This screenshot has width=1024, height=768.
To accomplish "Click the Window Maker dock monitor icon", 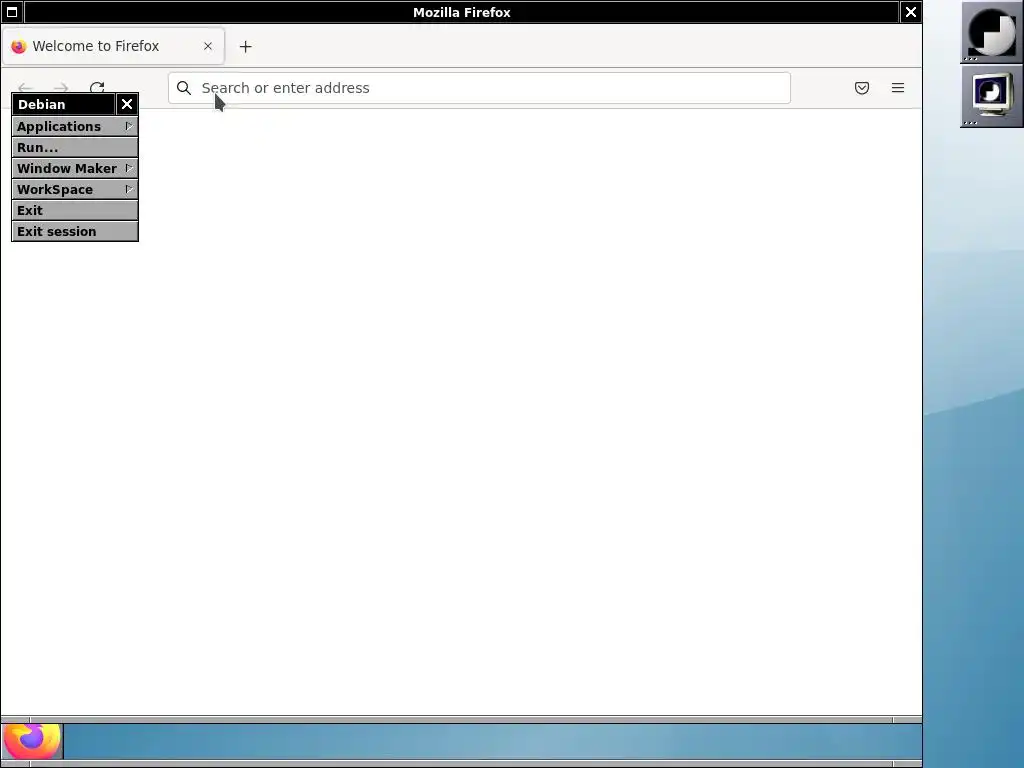I will (x=991, y=96).
